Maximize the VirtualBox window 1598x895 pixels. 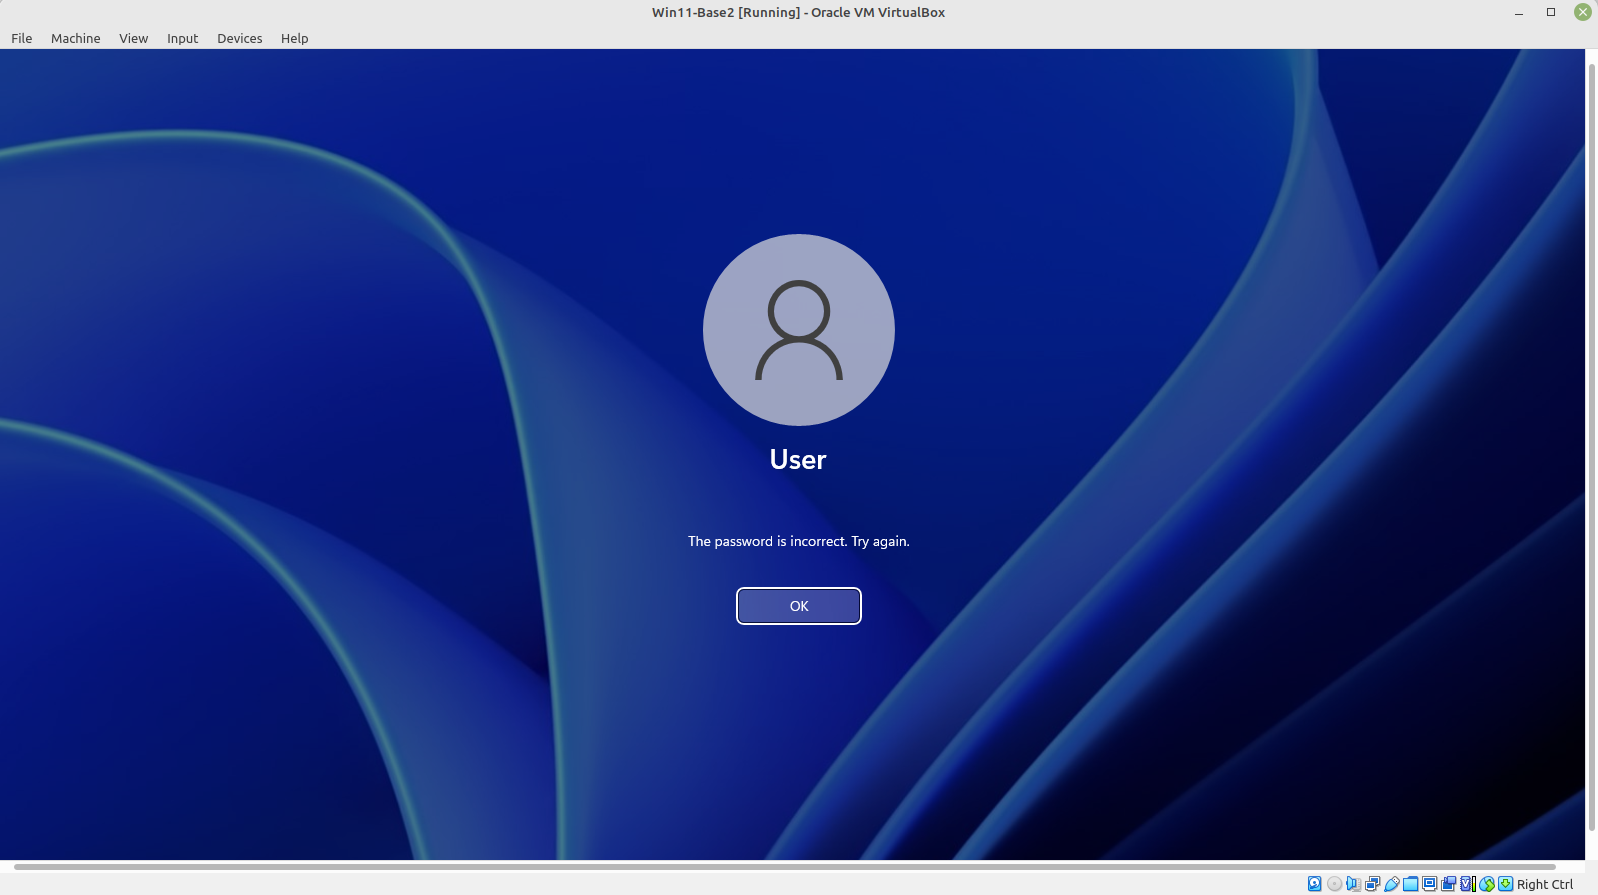pyautogui.click(x=1551, y=13)
